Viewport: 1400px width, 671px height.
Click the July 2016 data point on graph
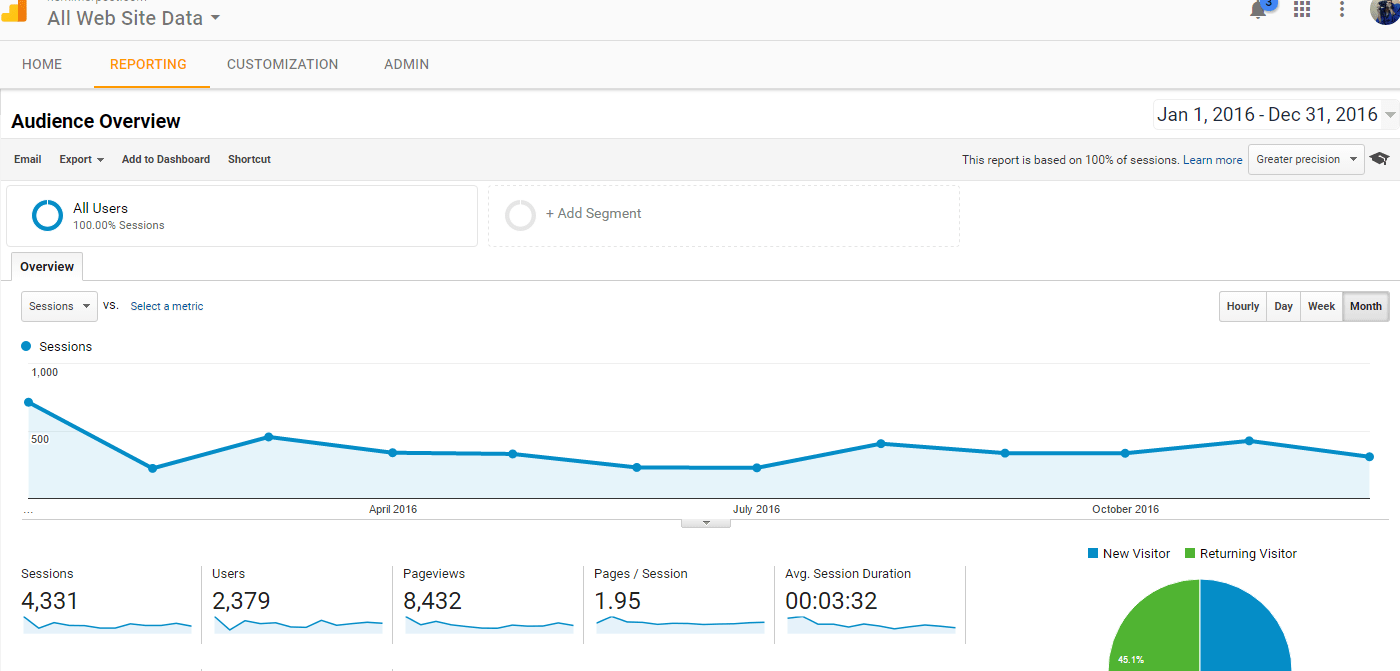coord(757,468)
